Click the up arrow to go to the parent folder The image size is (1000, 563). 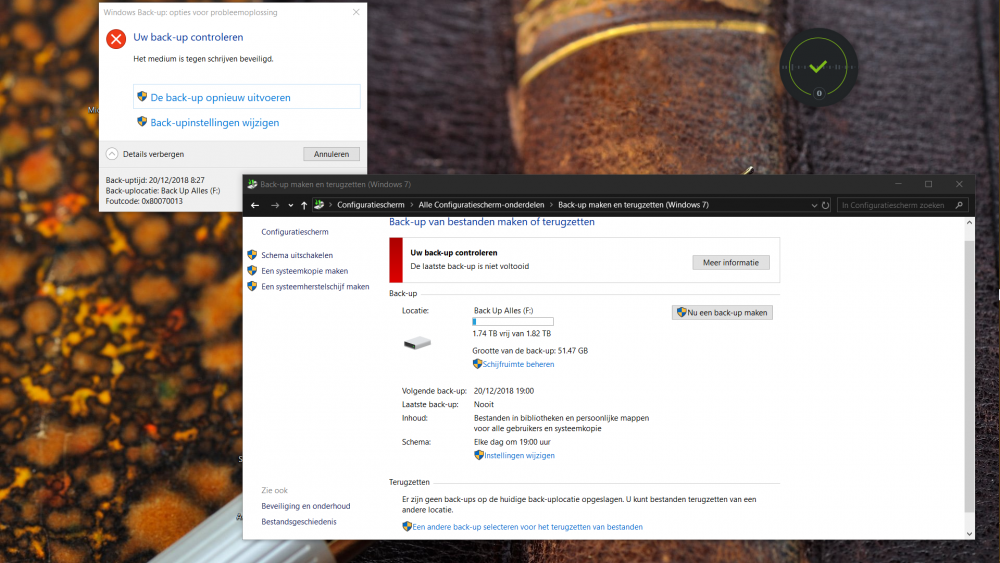tap(304, 205)
